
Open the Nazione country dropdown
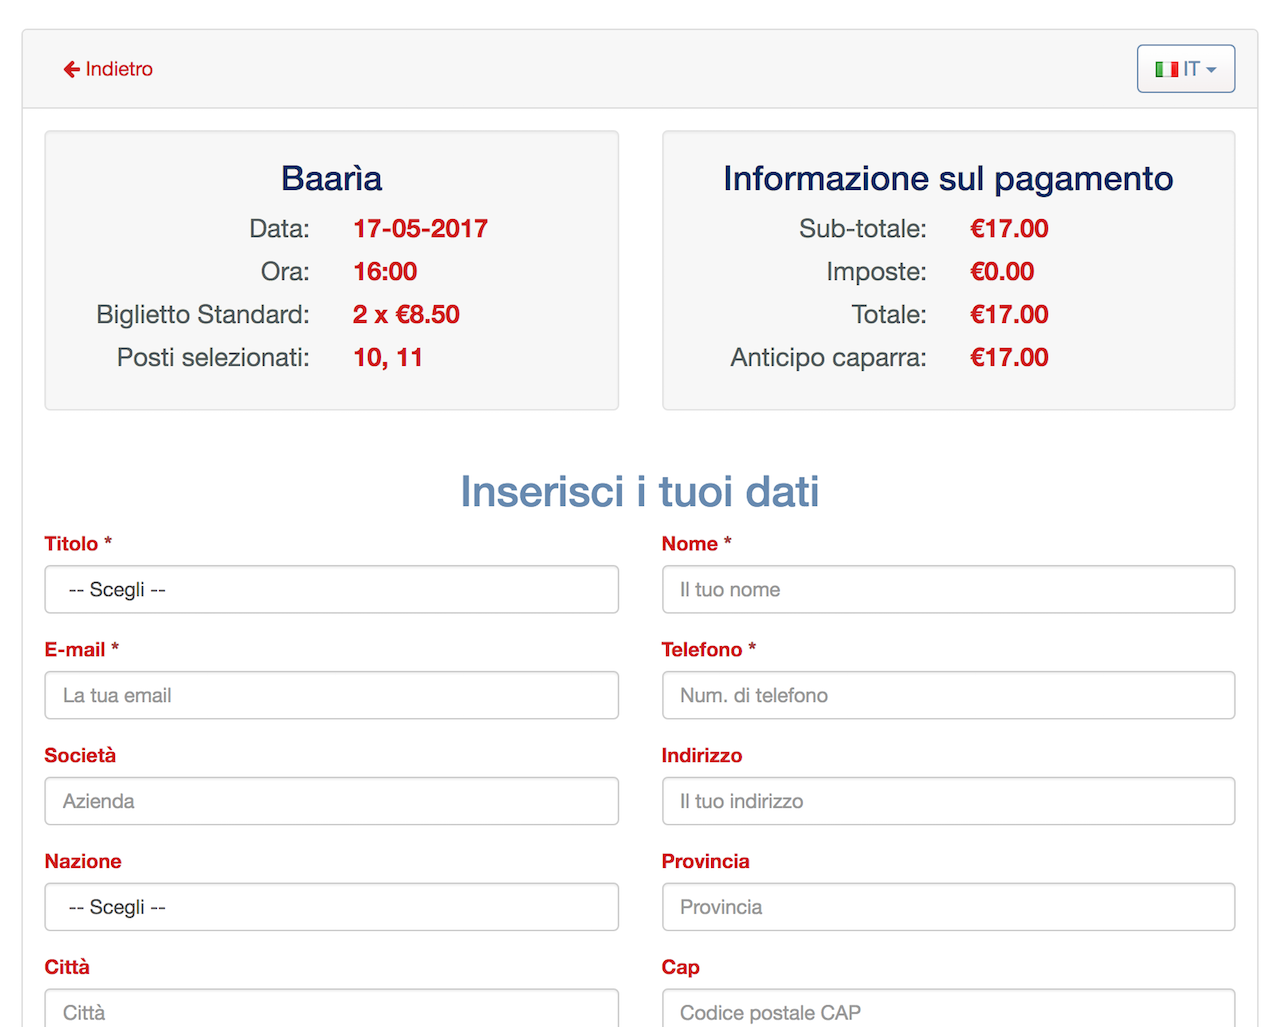coord(331,907)
